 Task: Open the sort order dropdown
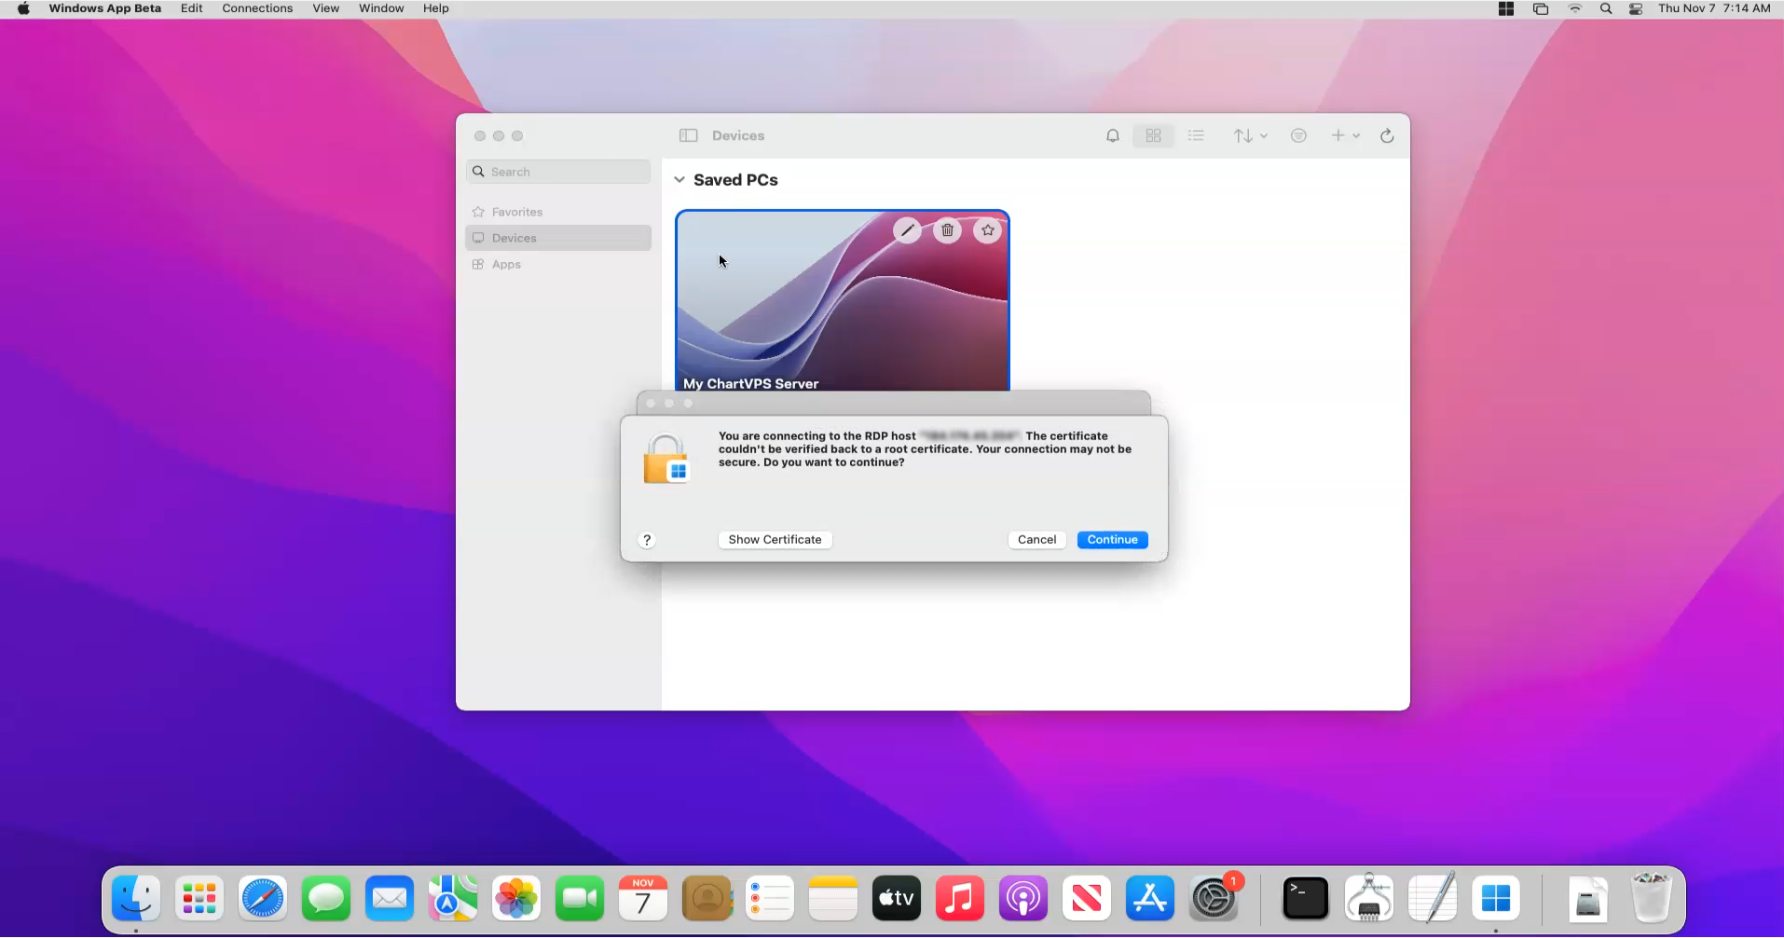(1250, 136)
